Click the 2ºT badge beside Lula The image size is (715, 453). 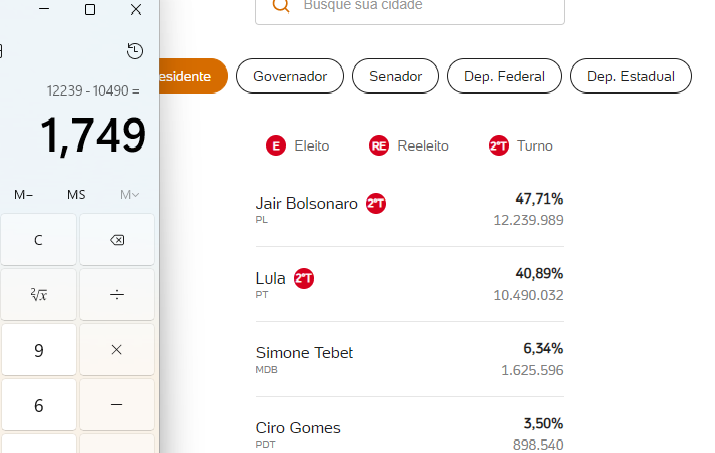(304, 278)
